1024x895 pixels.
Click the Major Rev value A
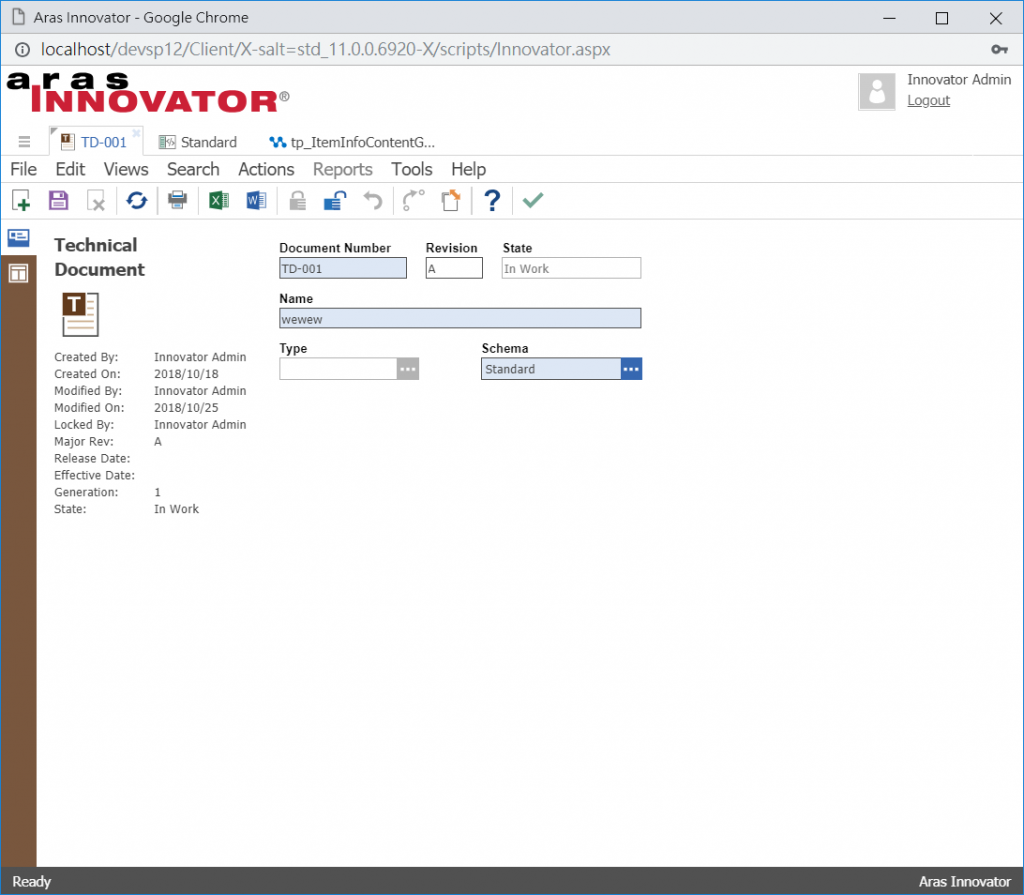[x=157, y=442]
